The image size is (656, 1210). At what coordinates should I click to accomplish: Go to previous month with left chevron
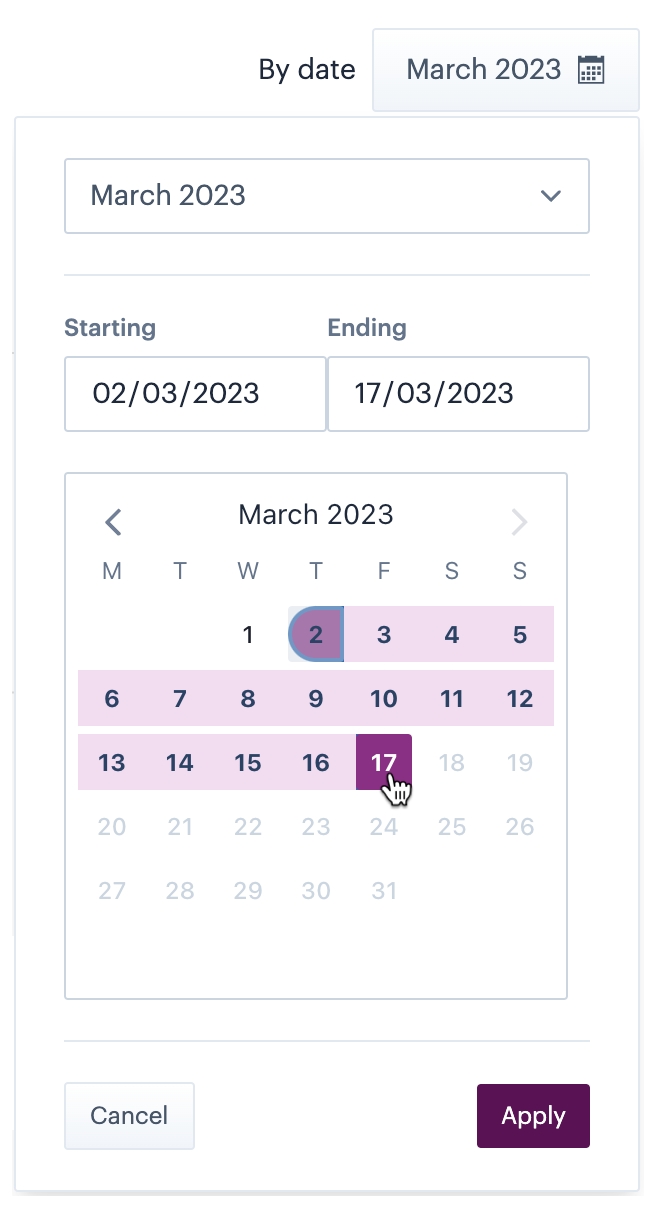[x=113, y=521]
